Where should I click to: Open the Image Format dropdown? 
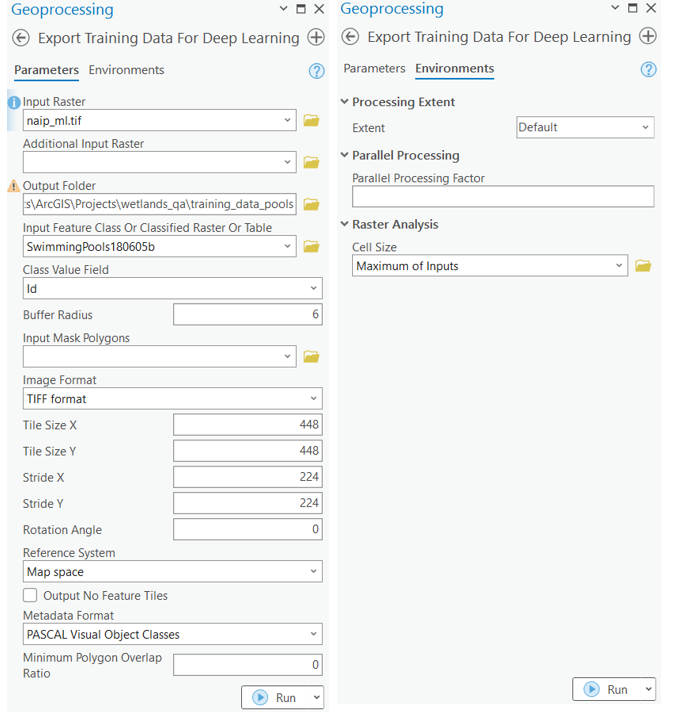173,399
